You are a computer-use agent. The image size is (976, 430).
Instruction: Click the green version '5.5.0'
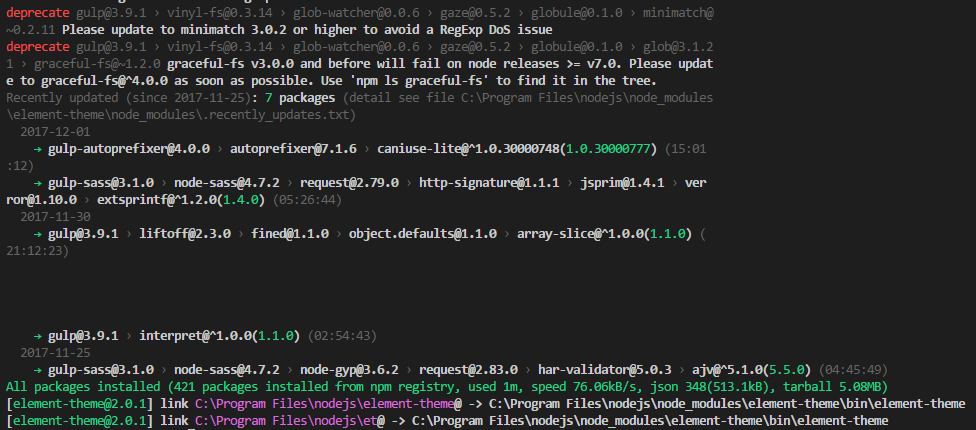point(787,370)
